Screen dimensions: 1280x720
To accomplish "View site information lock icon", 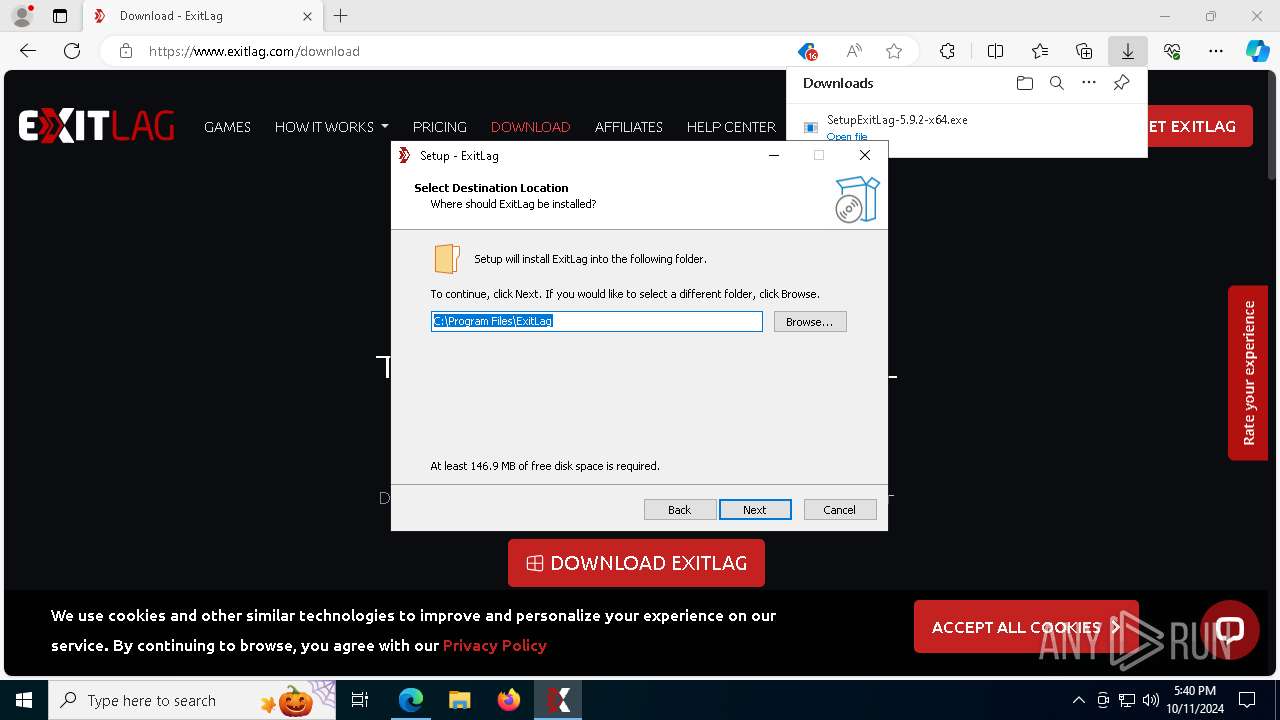I will (x=125, y=51).
